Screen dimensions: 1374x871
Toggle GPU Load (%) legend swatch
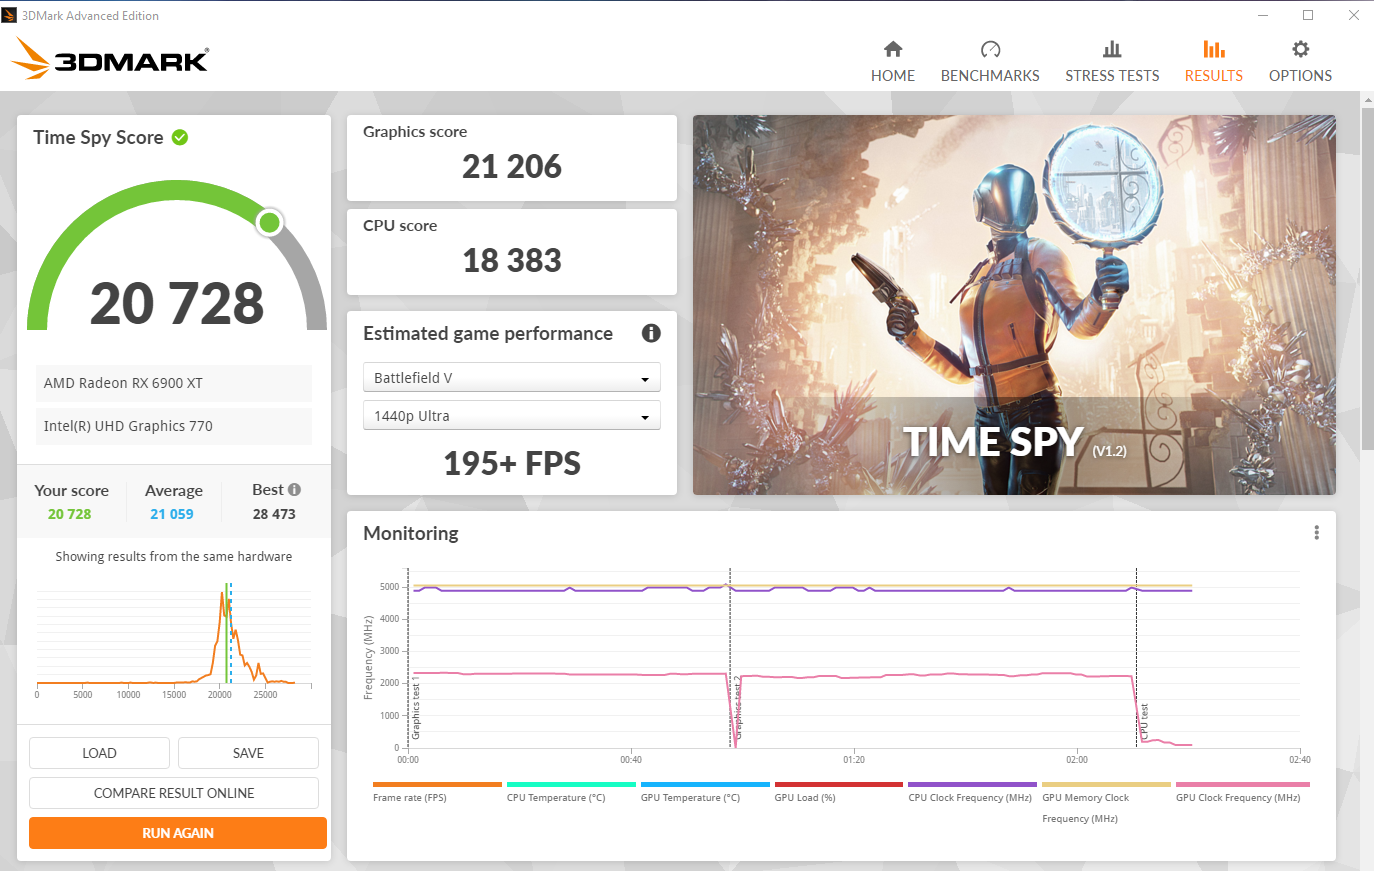pos(839,785)
